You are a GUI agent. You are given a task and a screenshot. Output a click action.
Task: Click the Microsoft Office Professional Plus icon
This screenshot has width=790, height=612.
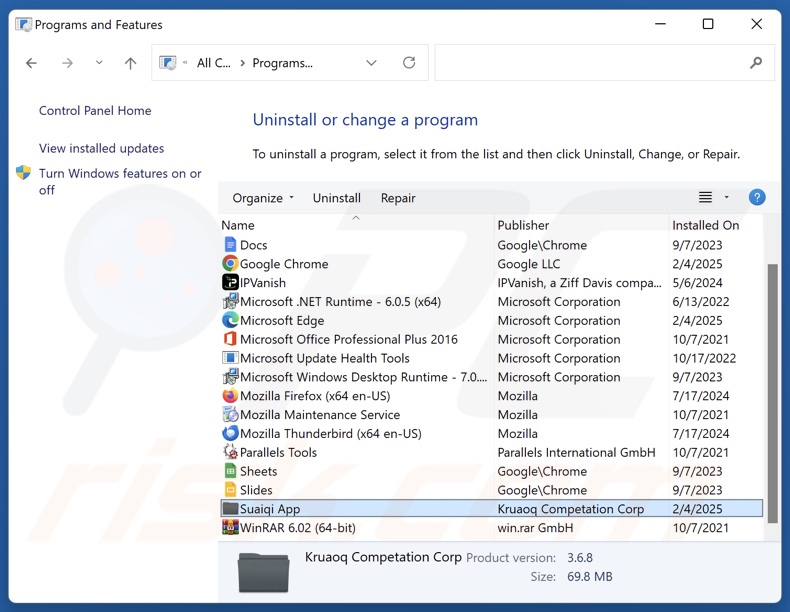click(230, 339)
